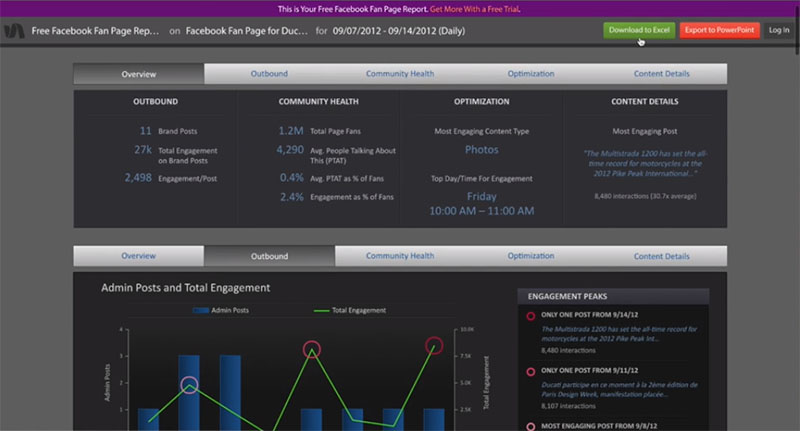
Task: Open the Ducati Paris Design Week post link
Action: tap(618, 389)
